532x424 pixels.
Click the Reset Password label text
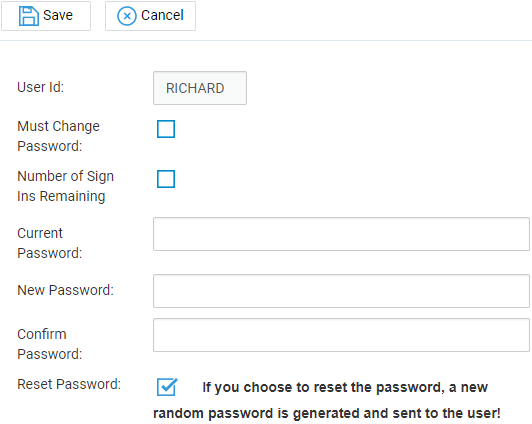69,384
